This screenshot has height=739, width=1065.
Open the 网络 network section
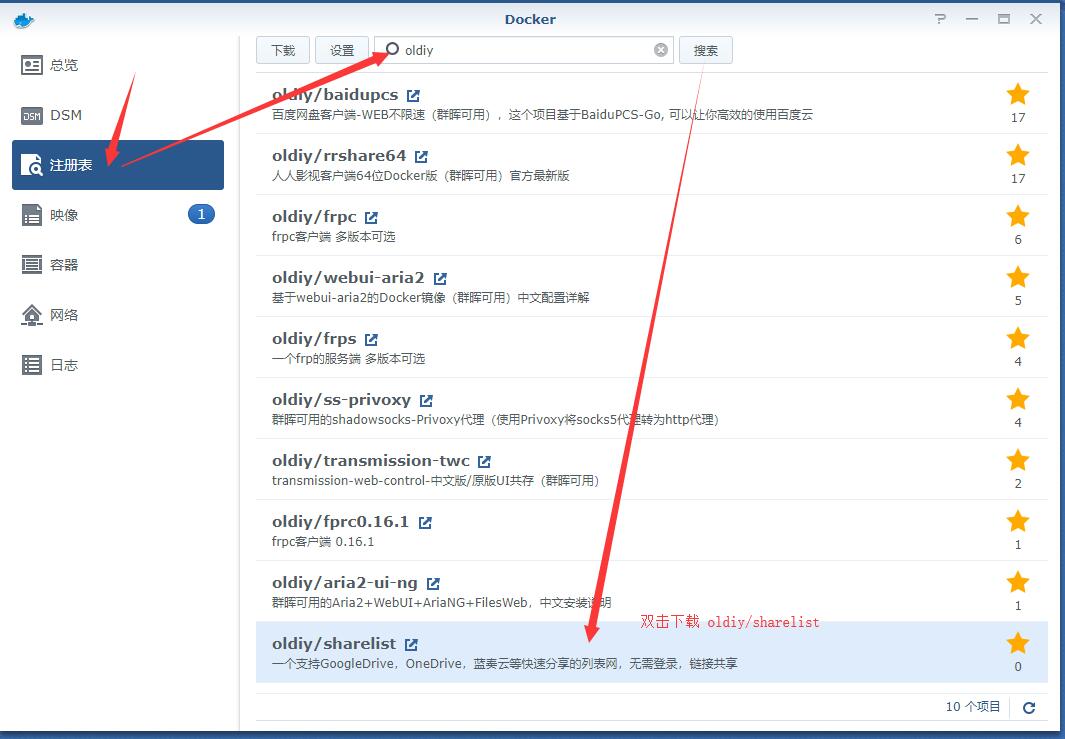(x=118, y=315)
